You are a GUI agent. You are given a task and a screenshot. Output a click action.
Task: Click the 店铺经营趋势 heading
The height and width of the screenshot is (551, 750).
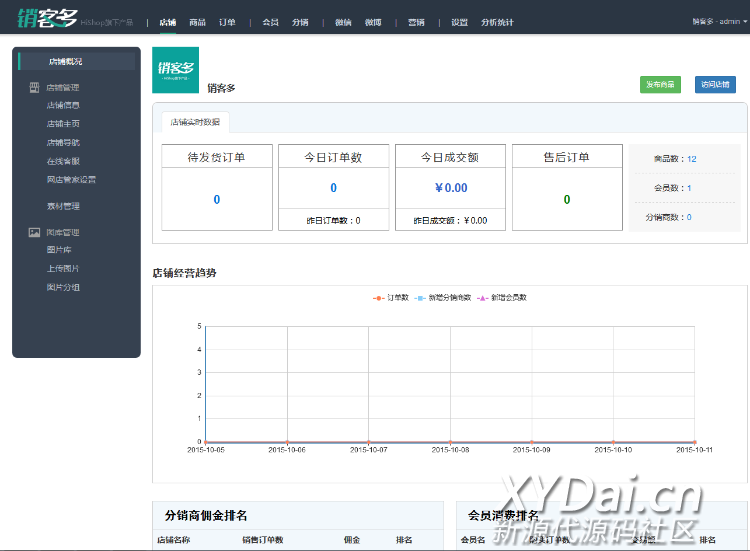pyautogui.click(x=184, y=273)
